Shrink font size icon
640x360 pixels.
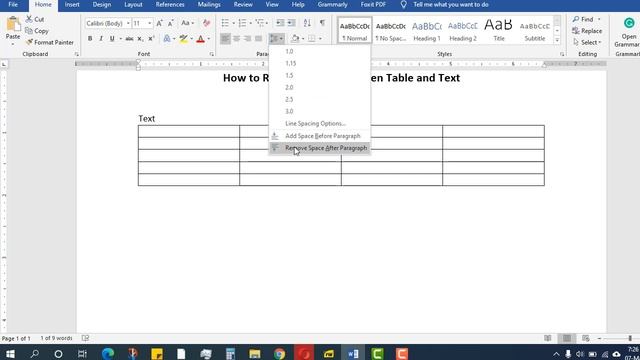[171, 23]
